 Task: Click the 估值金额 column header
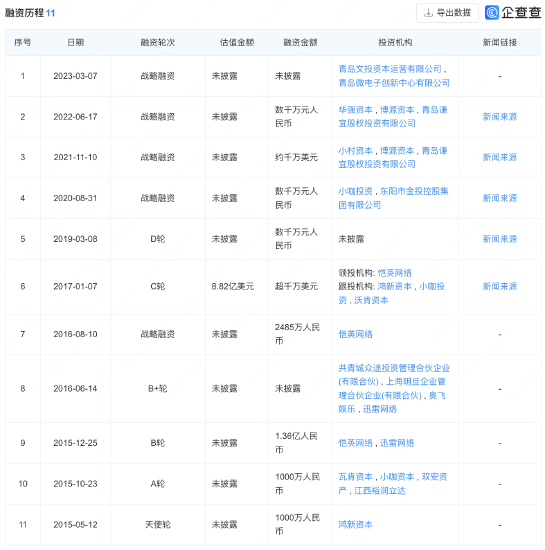coord(237,42)
